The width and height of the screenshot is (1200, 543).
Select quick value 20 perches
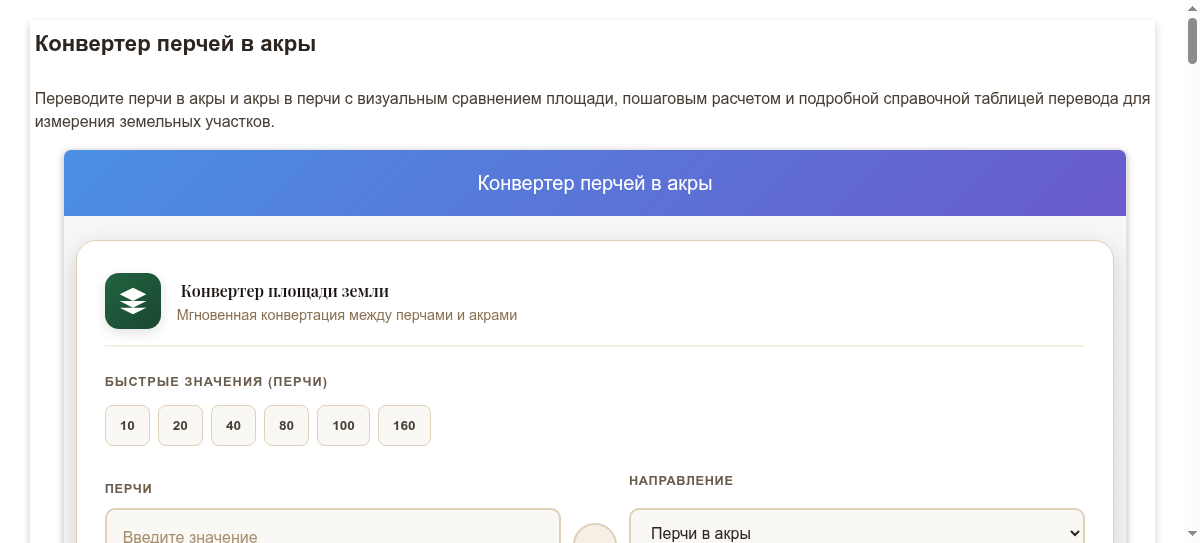tap(180, 425)
